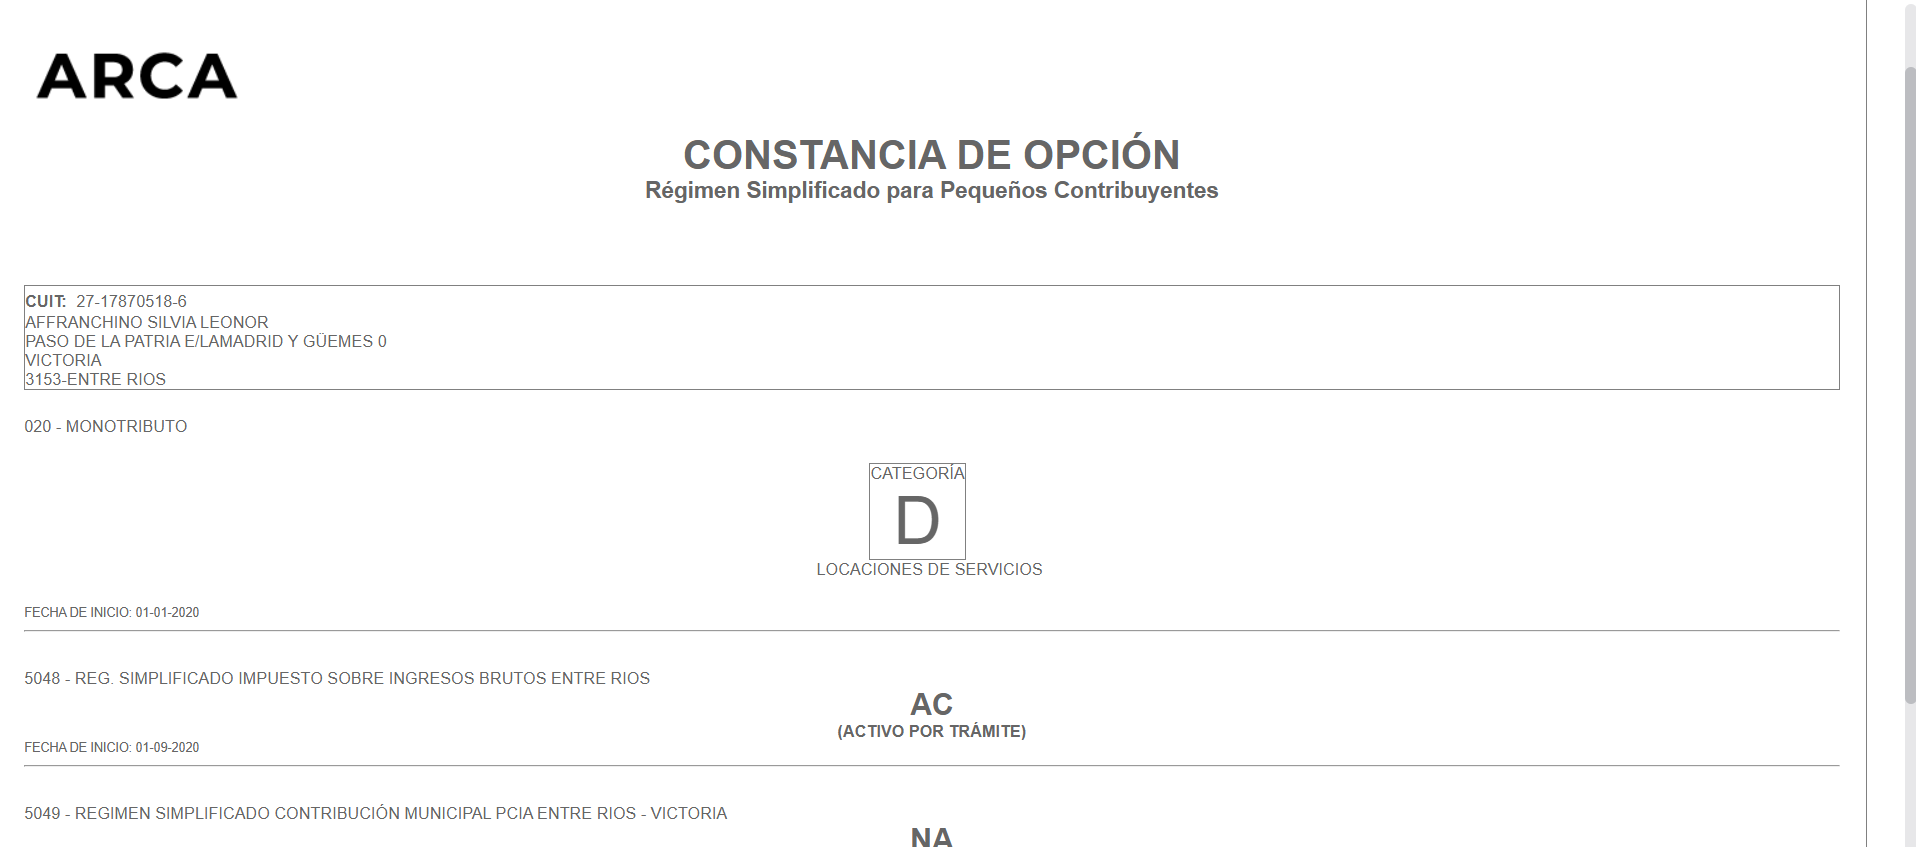Click the 'Régimen Simplificado para Pequeños Contribuyentes' subtitle
This screenshot has width=1916, height=847.
931,191
